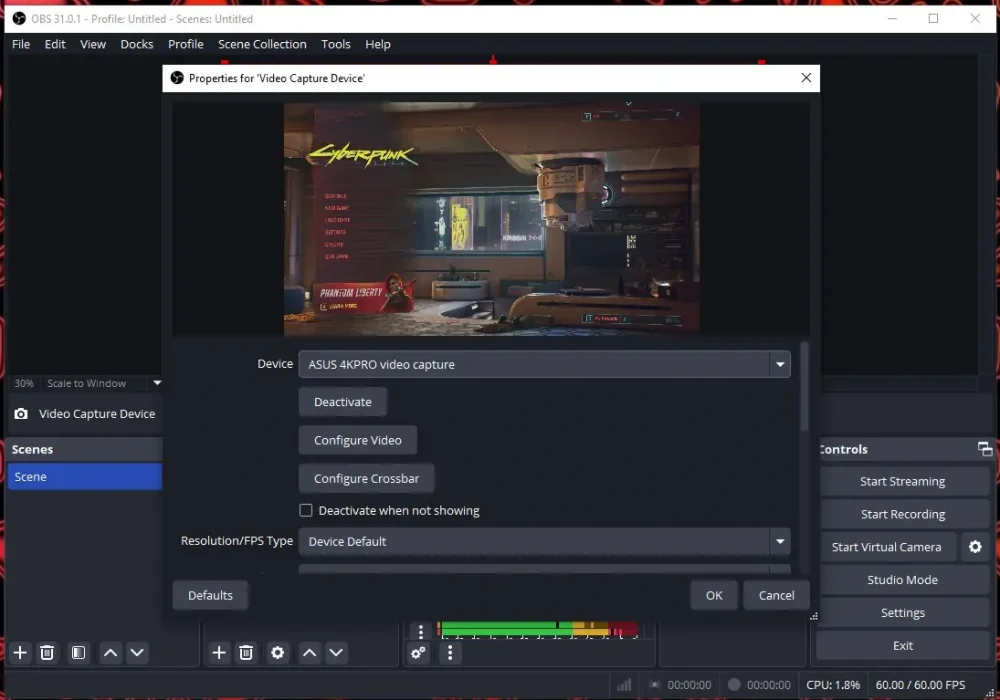Confirm the dialog with OK

point(714,595)
